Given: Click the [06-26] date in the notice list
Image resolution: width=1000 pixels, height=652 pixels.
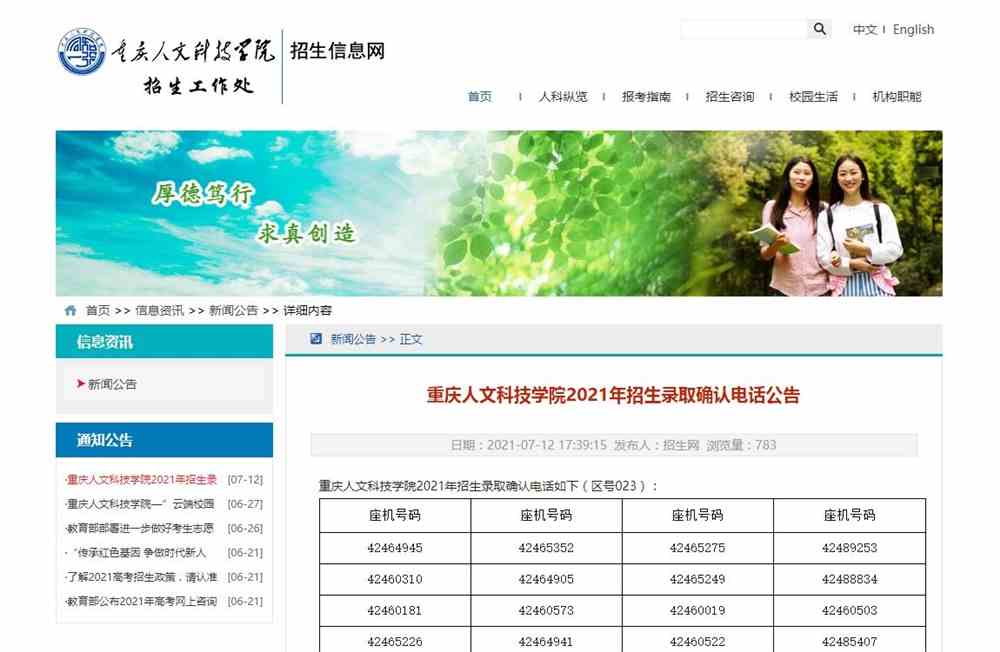Looking at the screenshot, I should point(245,528).
